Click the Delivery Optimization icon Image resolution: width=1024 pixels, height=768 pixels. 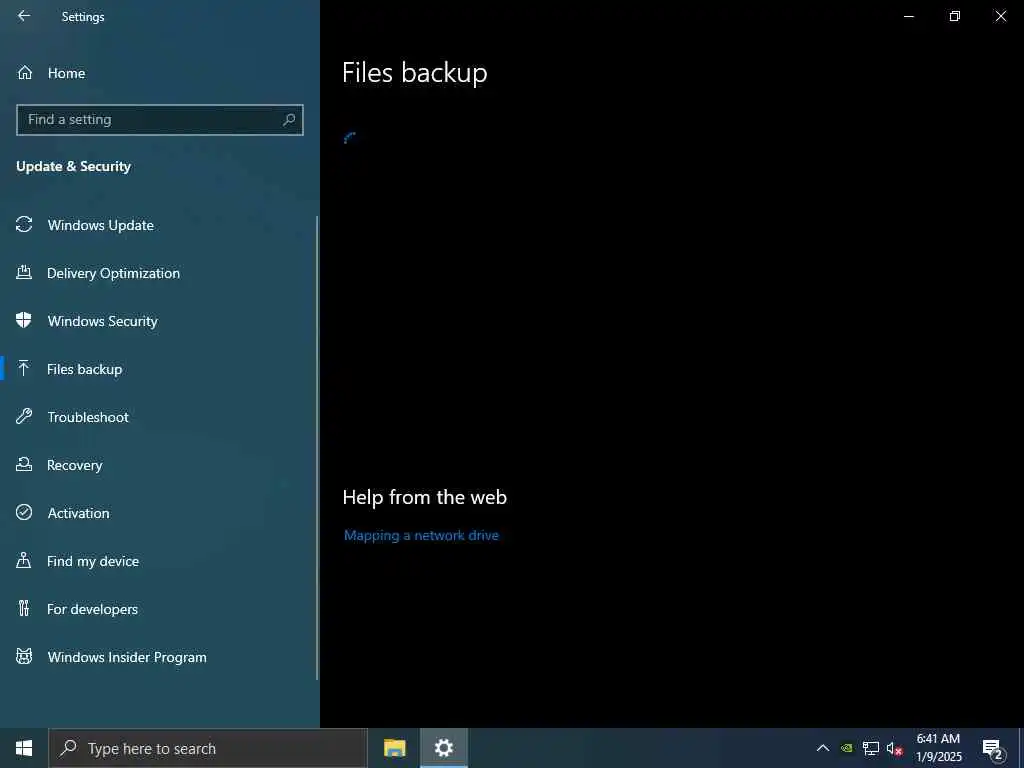[x=24, y=273]
